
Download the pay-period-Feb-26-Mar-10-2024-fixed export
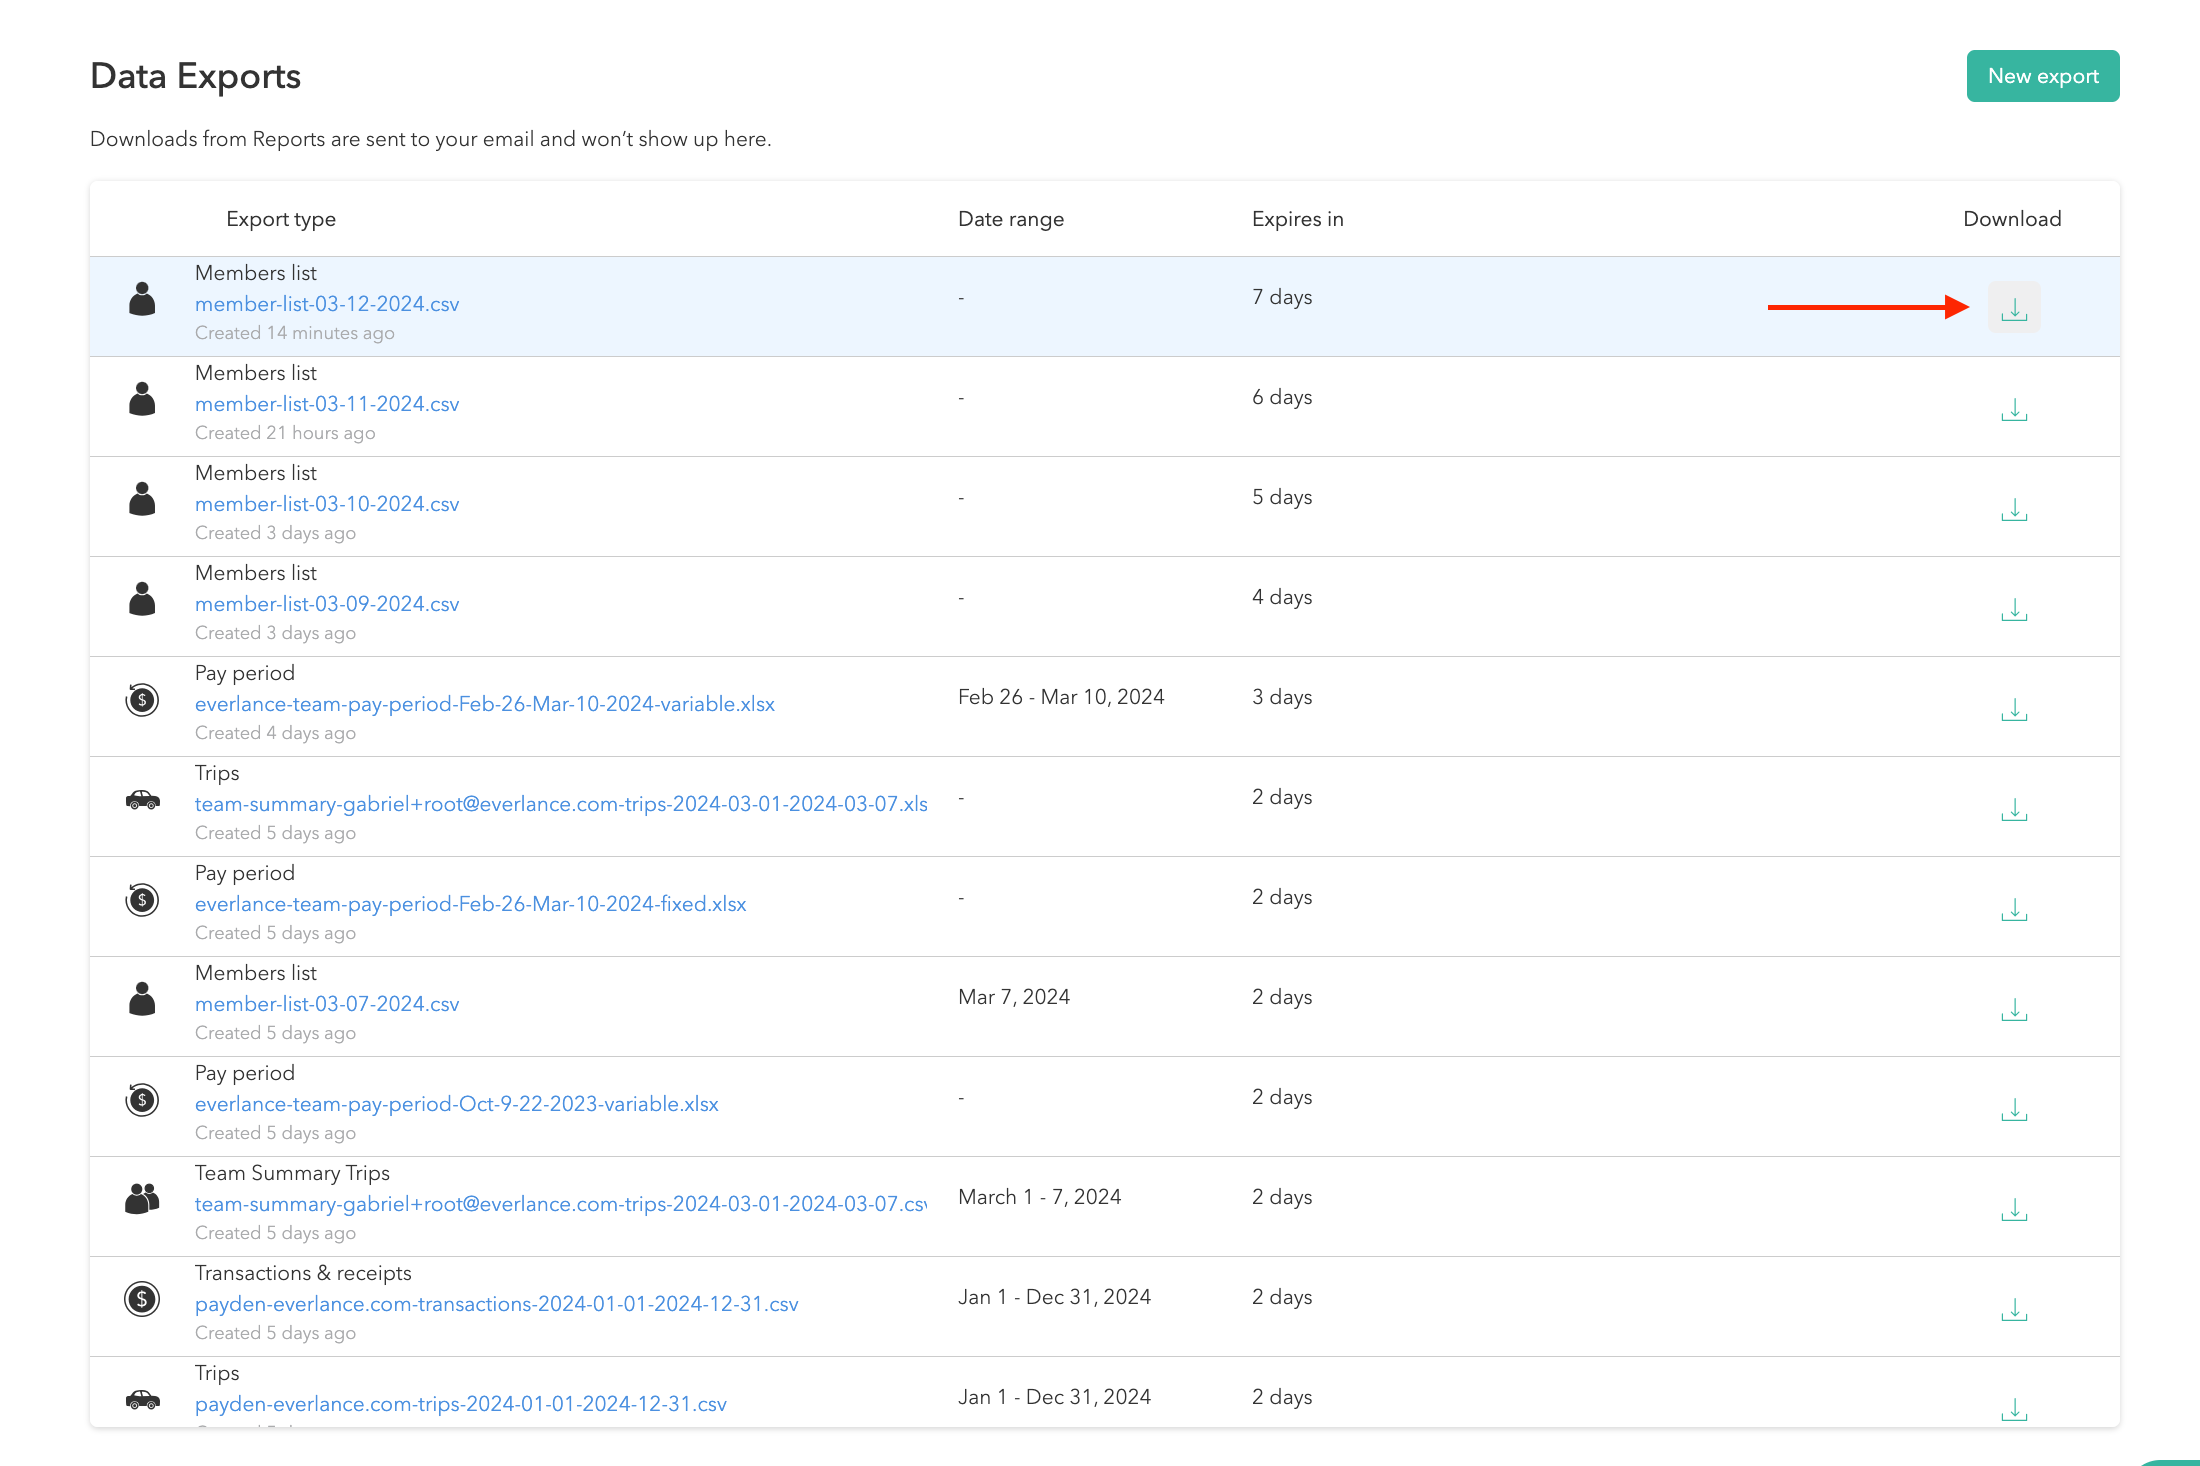pos(2014,910)
